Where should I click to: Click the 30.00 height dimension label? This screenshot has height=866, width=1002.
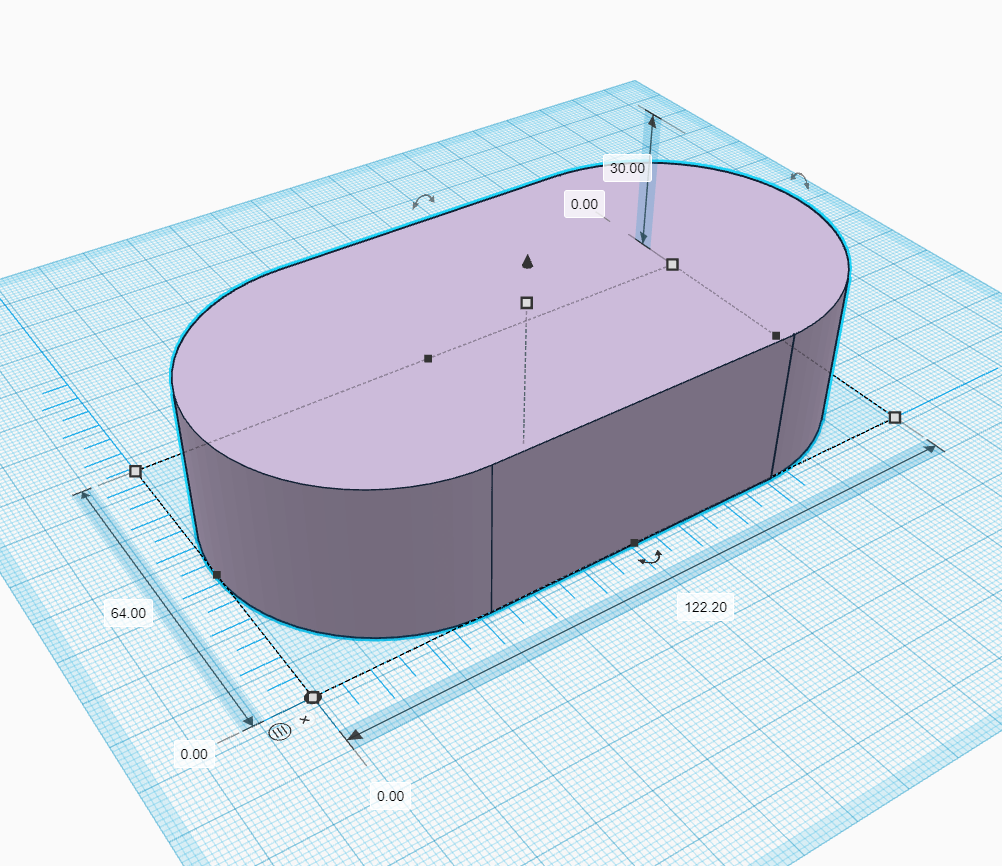pyautogui.click(x=625, y=169)
